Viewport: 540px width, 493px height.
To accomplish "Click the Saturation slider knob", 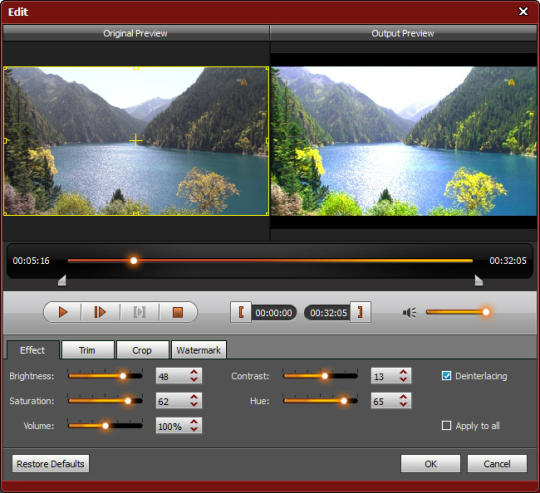I will coord(128,401).
